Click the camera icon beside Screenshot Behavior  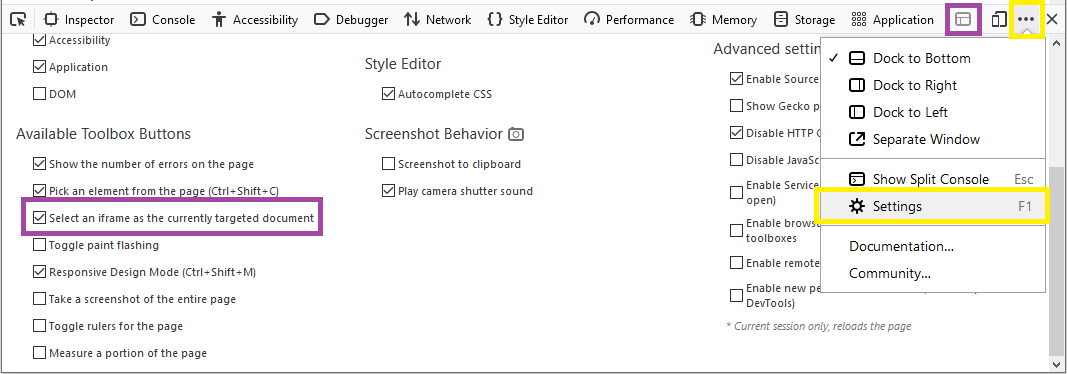[x=516, y=134]
